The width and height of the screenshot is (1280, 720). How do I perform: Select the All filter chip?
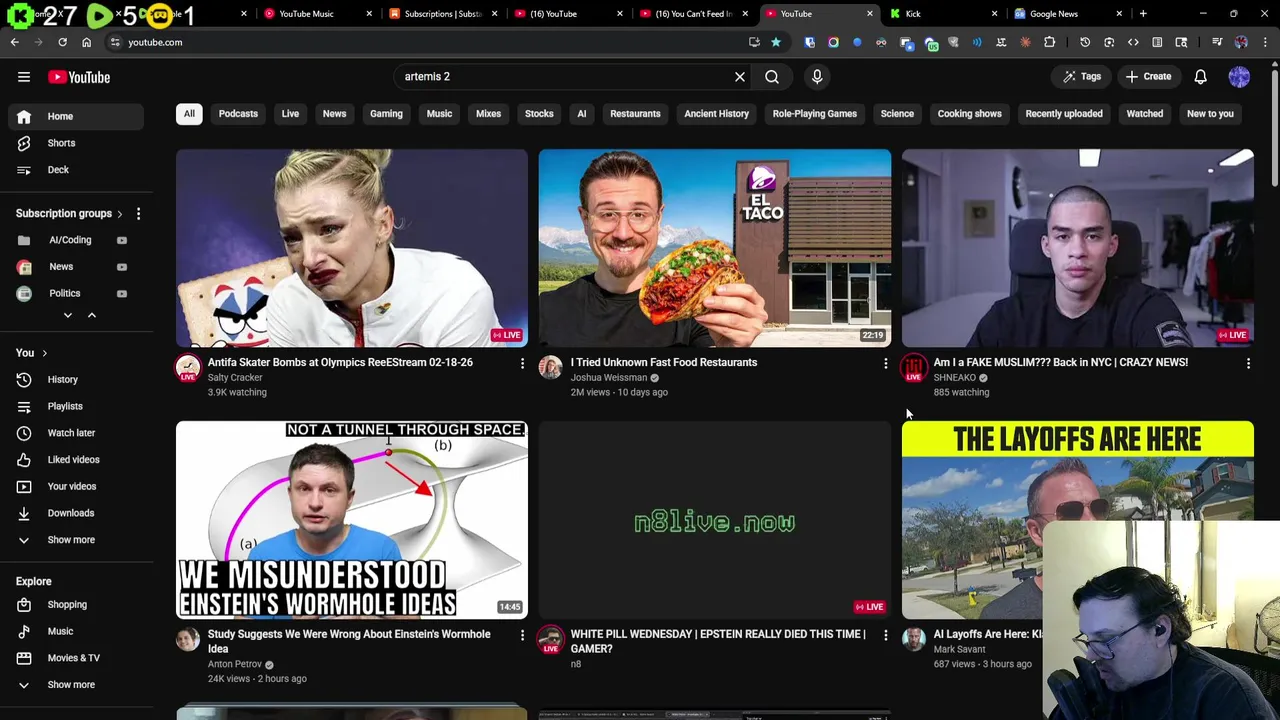[189, 114]
